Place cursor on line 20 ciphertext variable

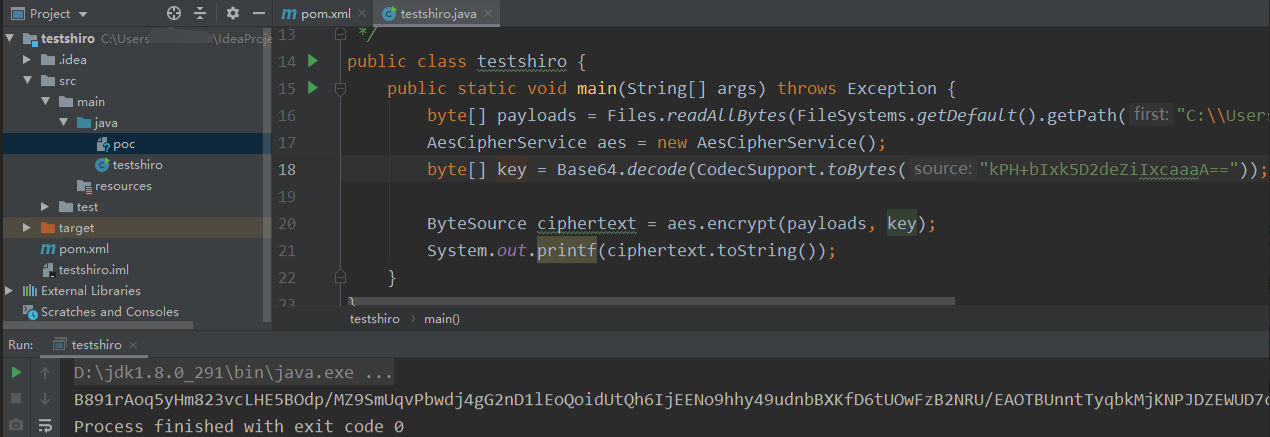(x=588, y=223)
